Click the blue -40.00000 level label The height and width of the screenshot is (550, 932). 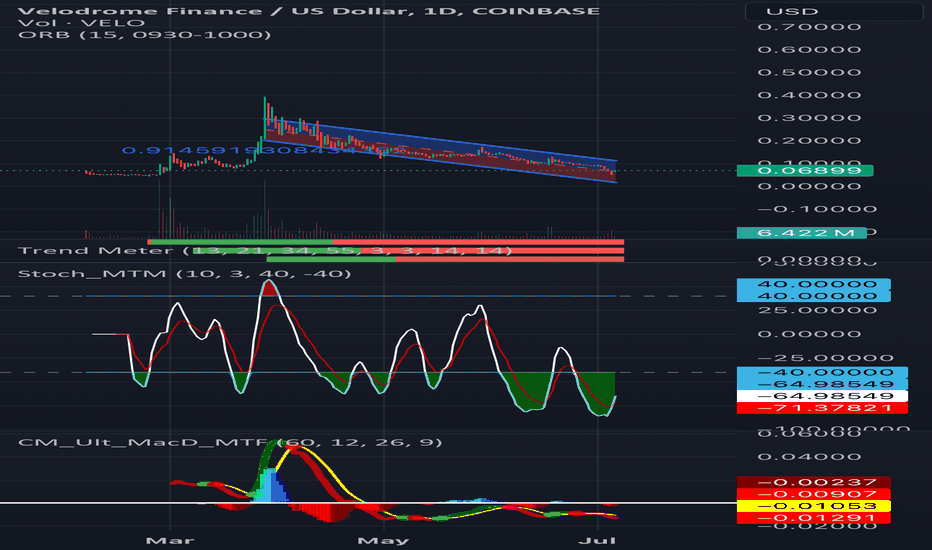(822, 372)
